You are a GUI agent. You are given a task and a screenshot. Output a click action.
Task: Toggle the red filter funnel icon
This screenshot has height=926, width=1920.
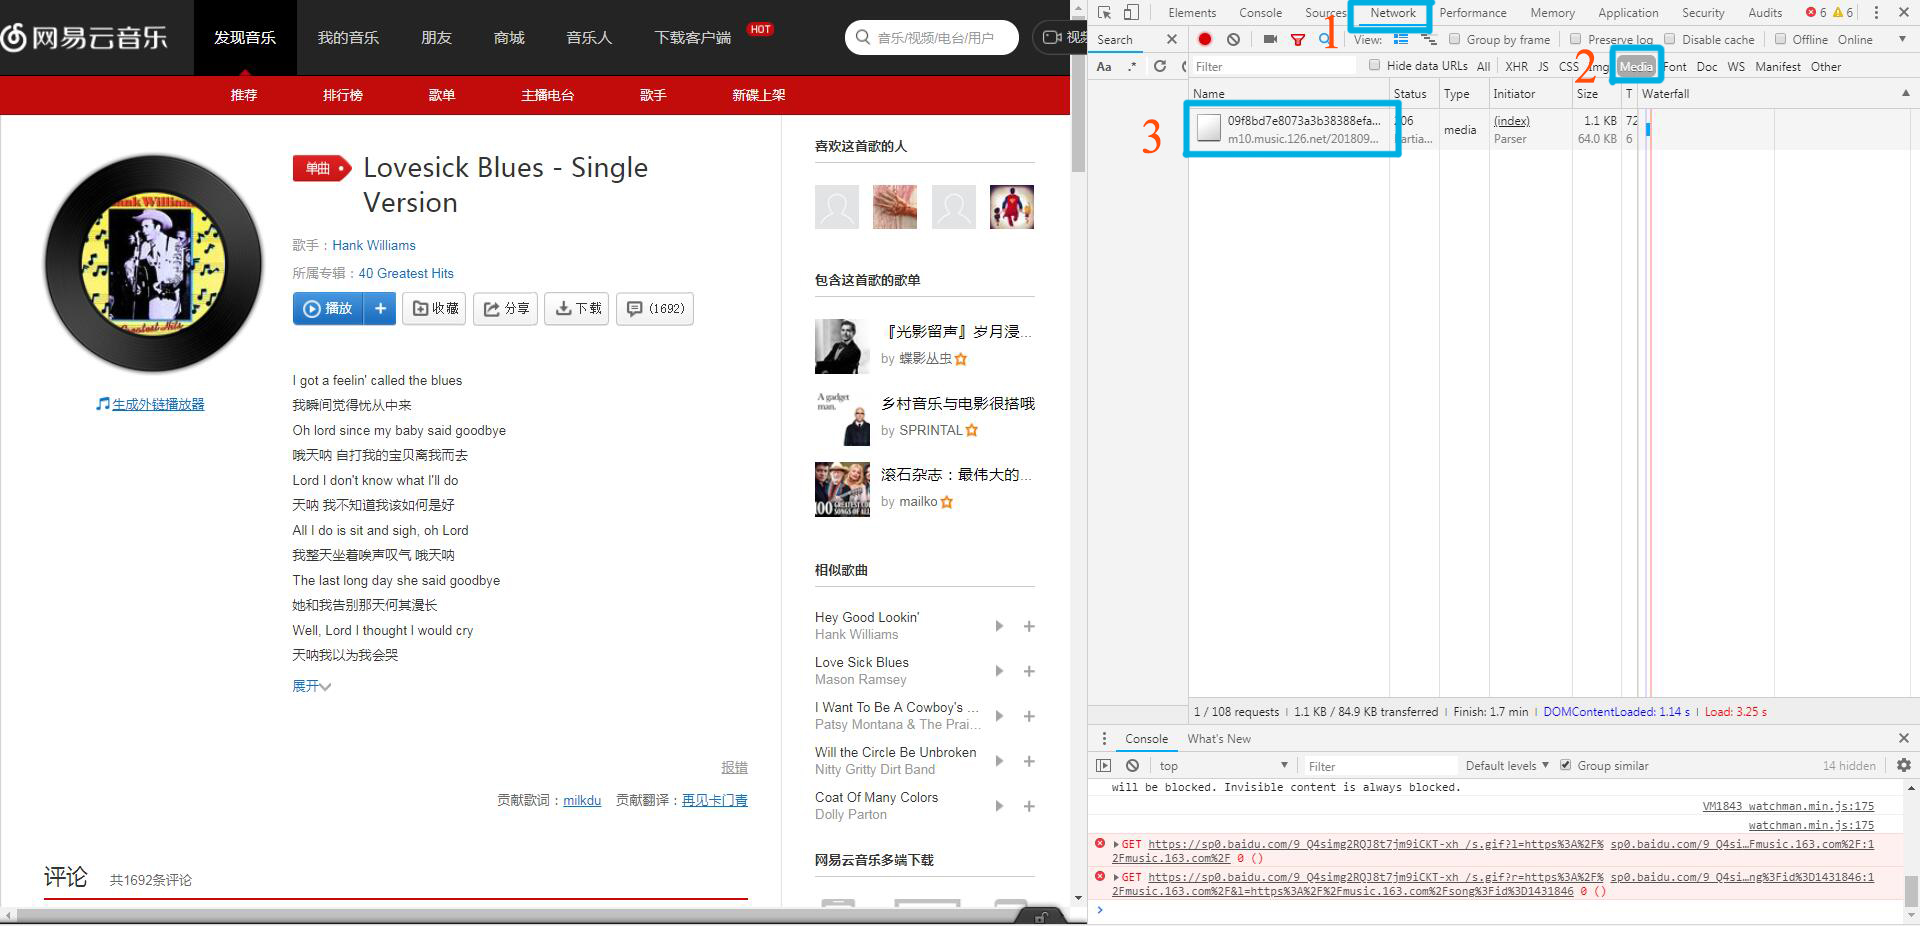1298,40
